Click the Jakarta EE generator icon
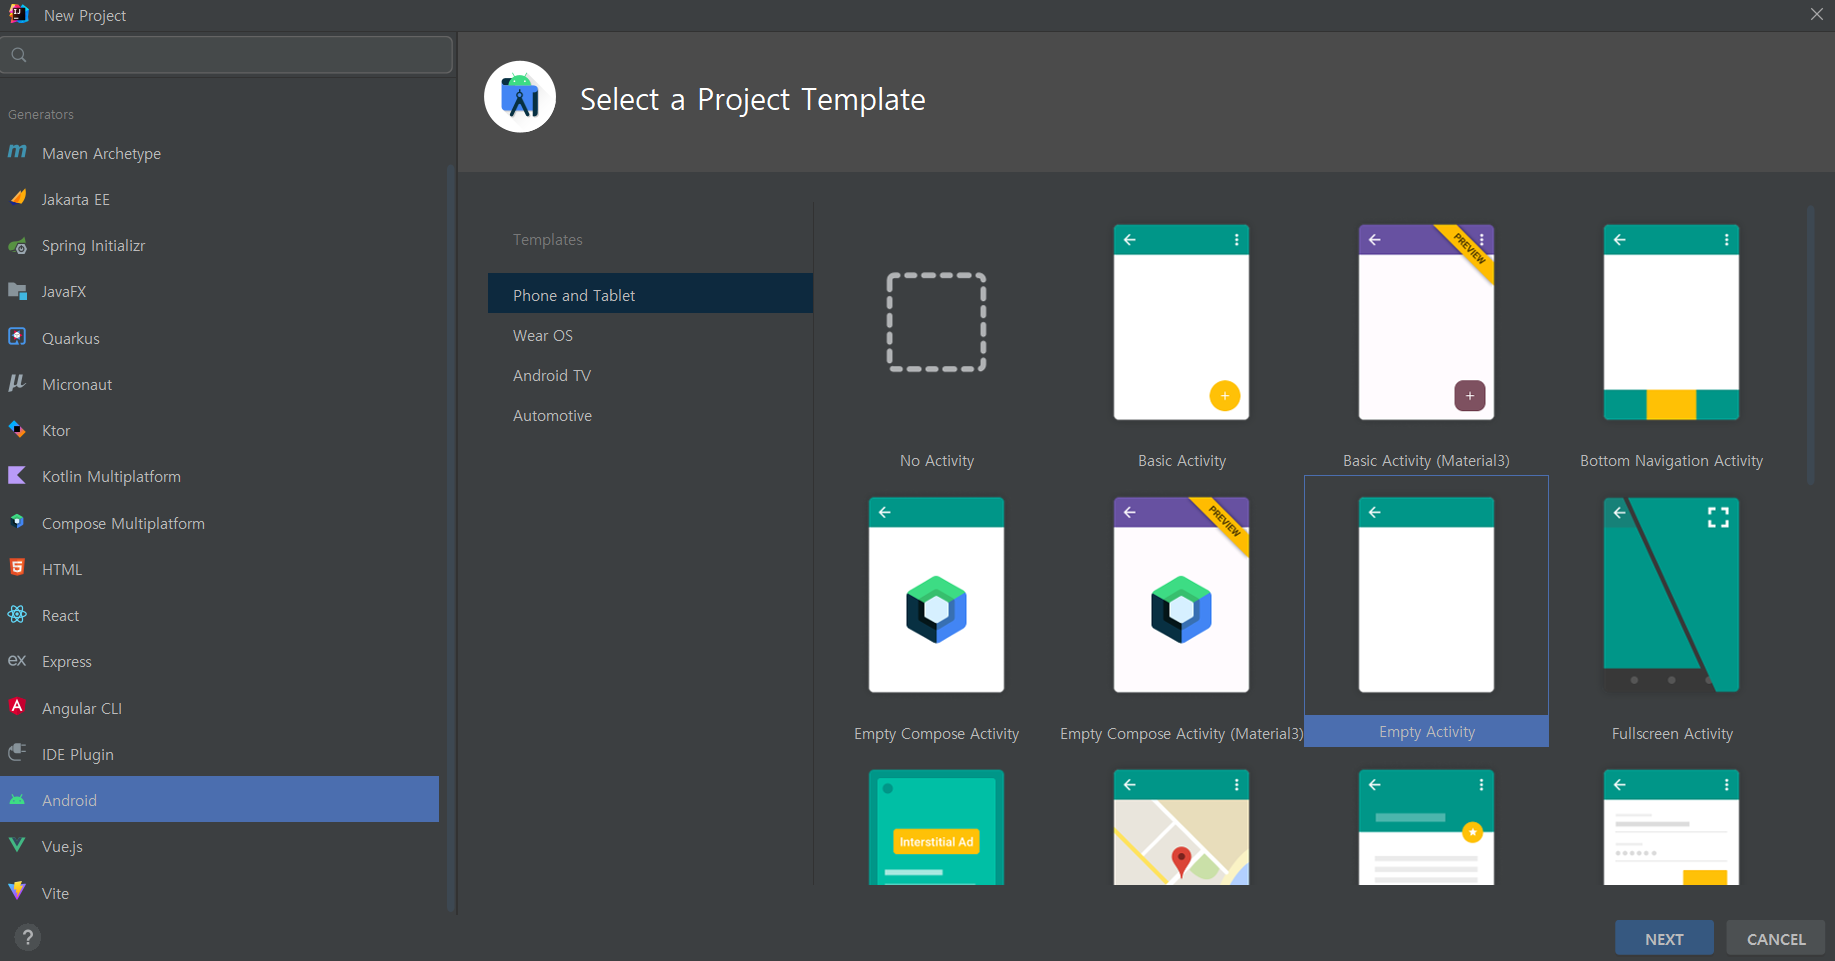Viewport: 1835px width, 961px height. (17, 198)
